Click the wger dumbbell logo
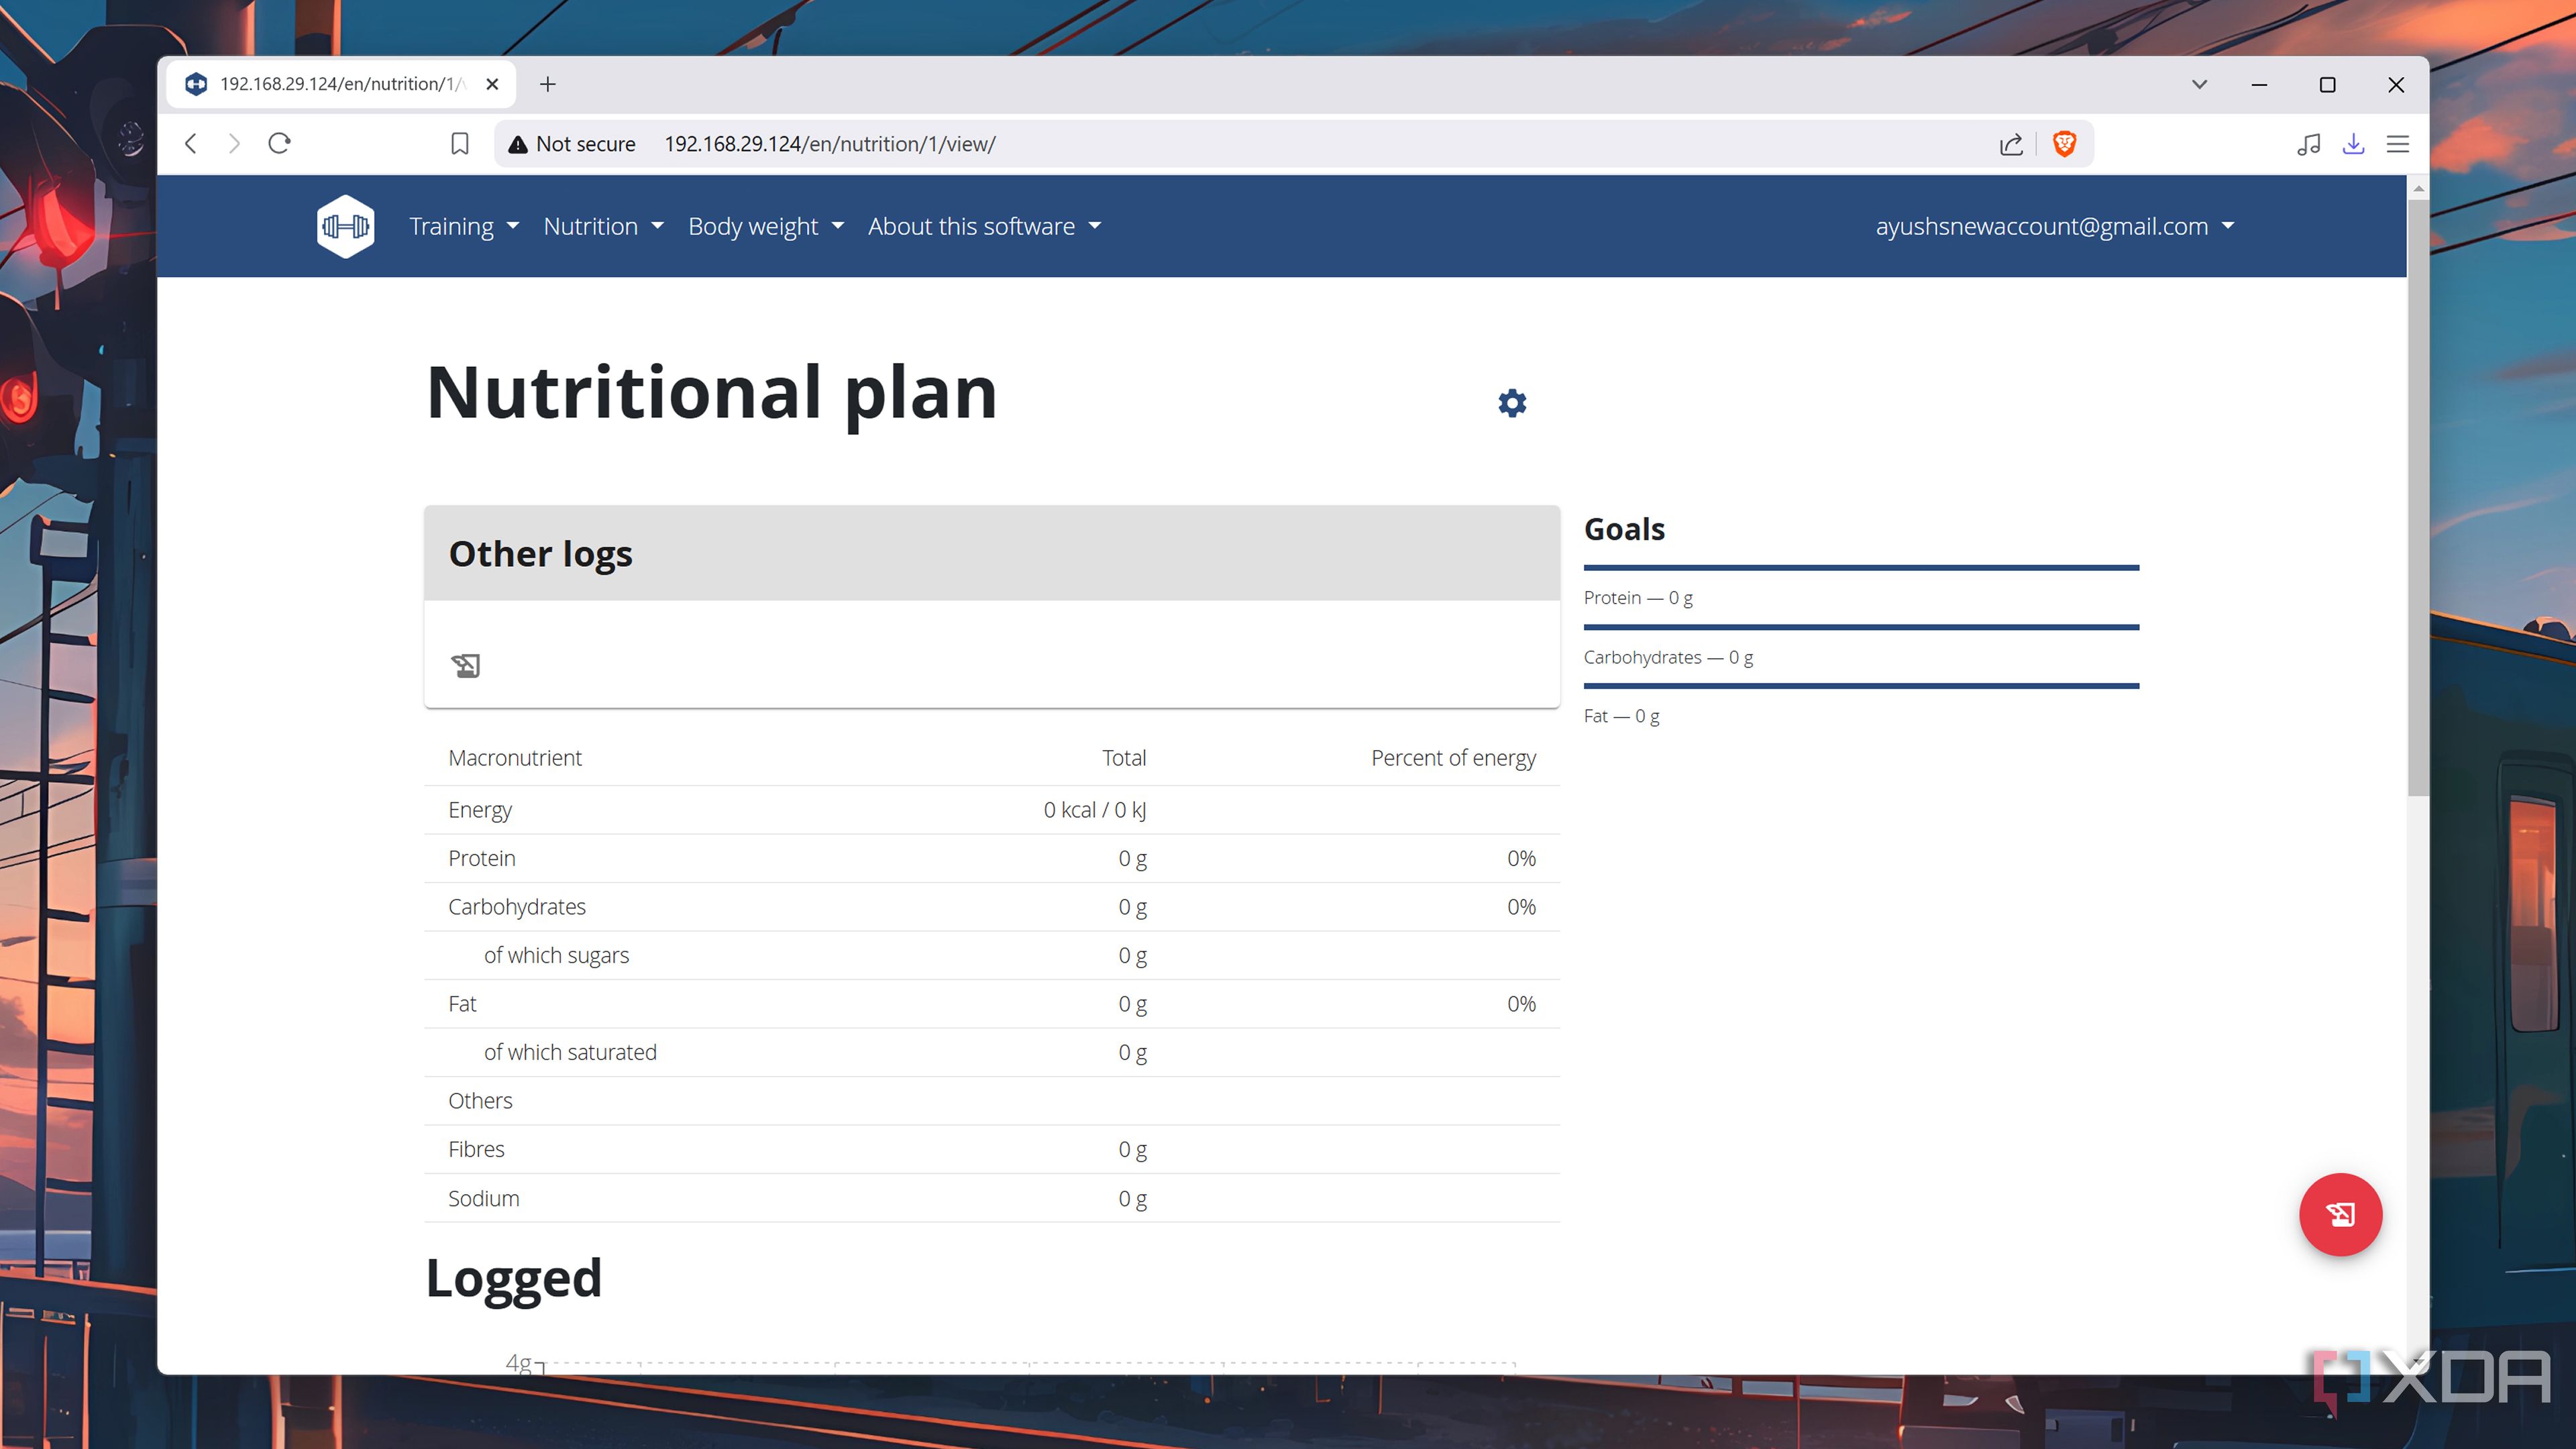Viewport: 2576px width, 1449px height. point(345,226)
